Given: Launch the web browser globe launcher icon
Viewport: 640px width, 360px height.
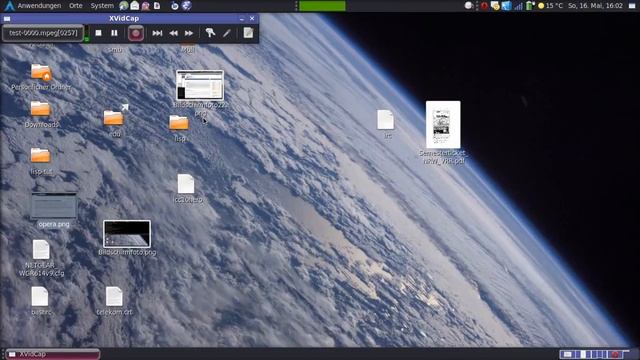Looking at the screenshot, I should (123, 6).
